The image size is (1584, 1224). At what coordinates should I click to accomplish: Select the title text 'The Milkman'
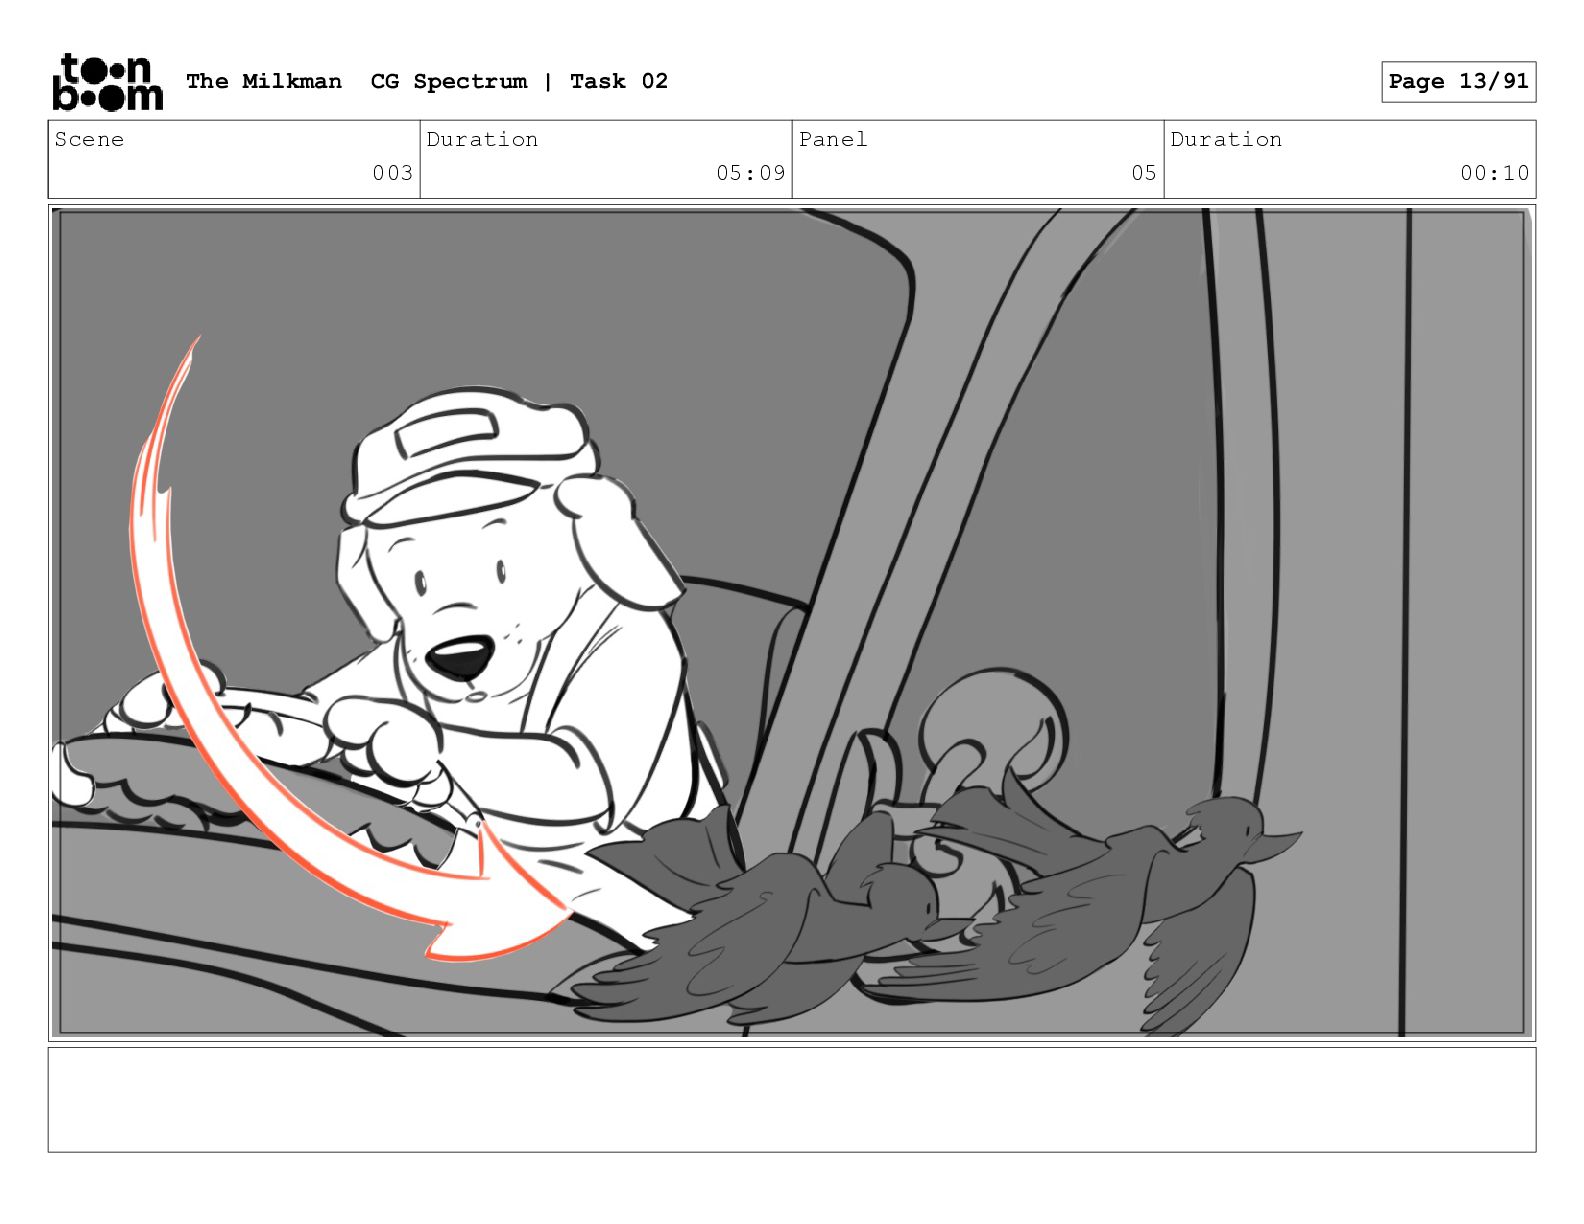(x=264, y=81)
